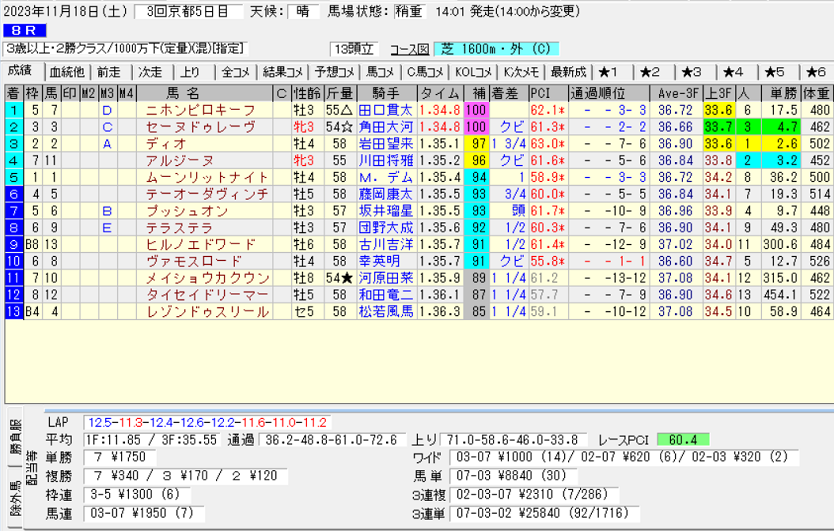Open the 最新成 tab
Image resolution: width=834 pixels, height=531 pixels.
[567, 72]
